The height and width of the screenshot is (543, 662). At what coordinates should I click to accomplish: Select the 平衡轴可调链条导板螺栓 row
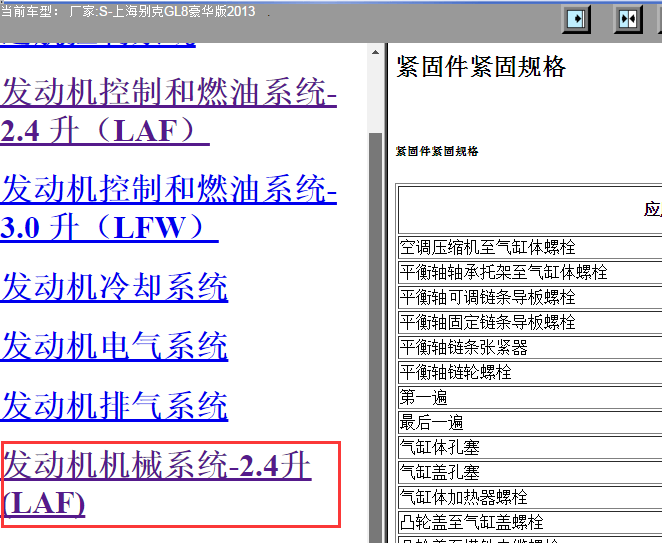530,297
